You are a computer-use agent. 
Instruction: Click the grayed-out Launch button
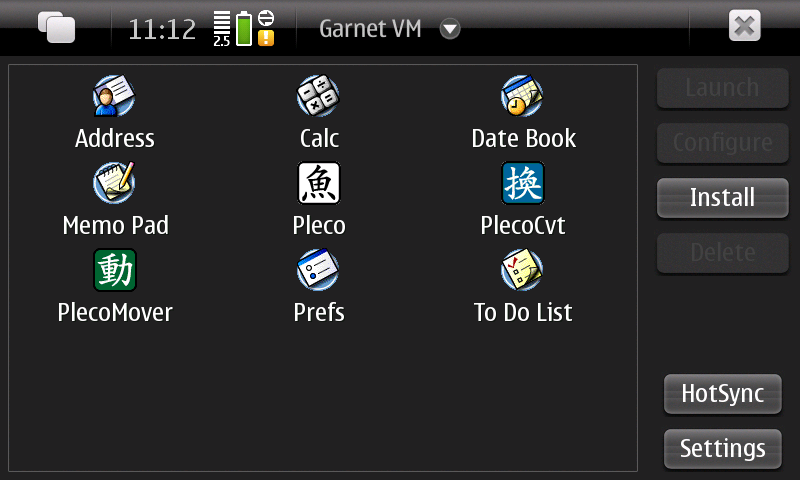tap(722, 88)
